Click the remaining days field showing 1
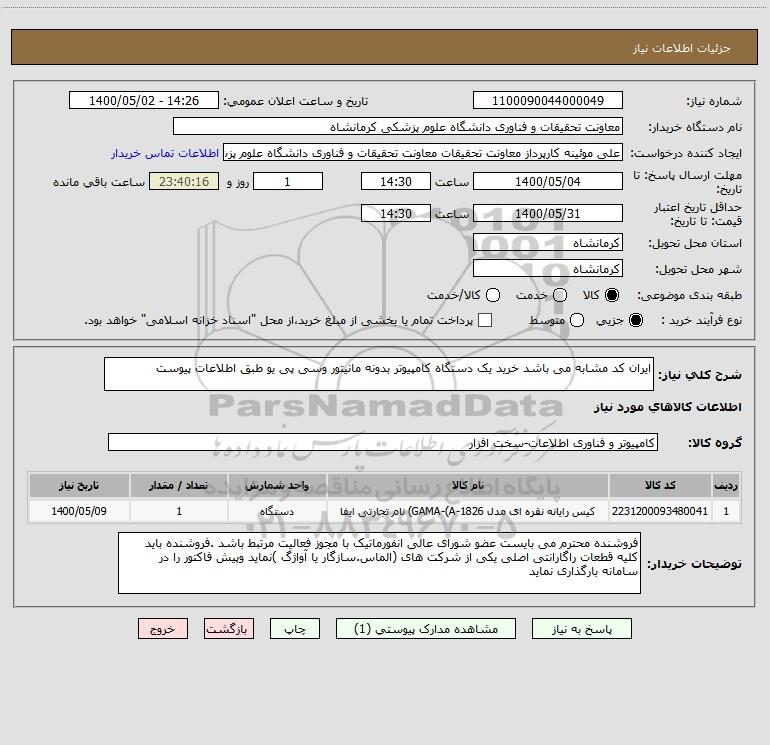770x745 pixels. (x=288, y=182)
